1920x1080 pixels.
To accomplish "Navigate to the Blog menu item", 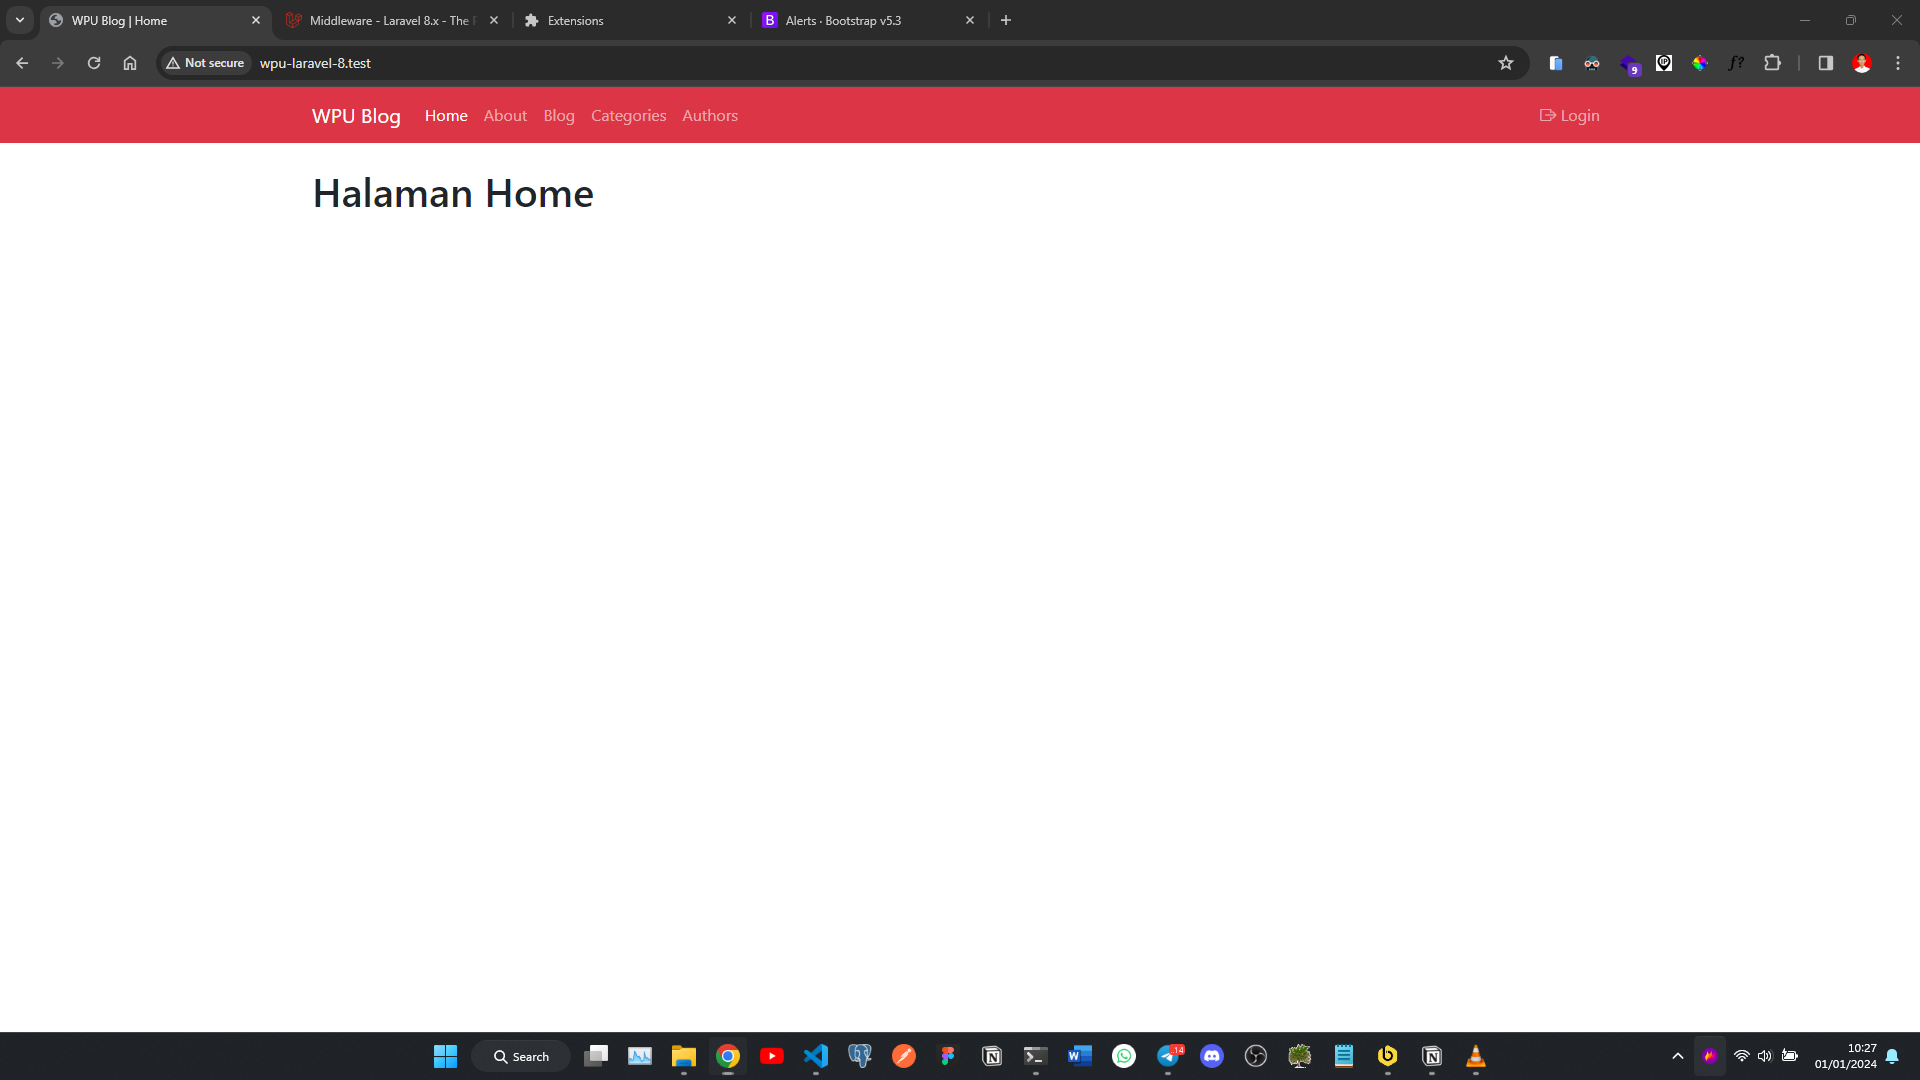I will point(559,115).
